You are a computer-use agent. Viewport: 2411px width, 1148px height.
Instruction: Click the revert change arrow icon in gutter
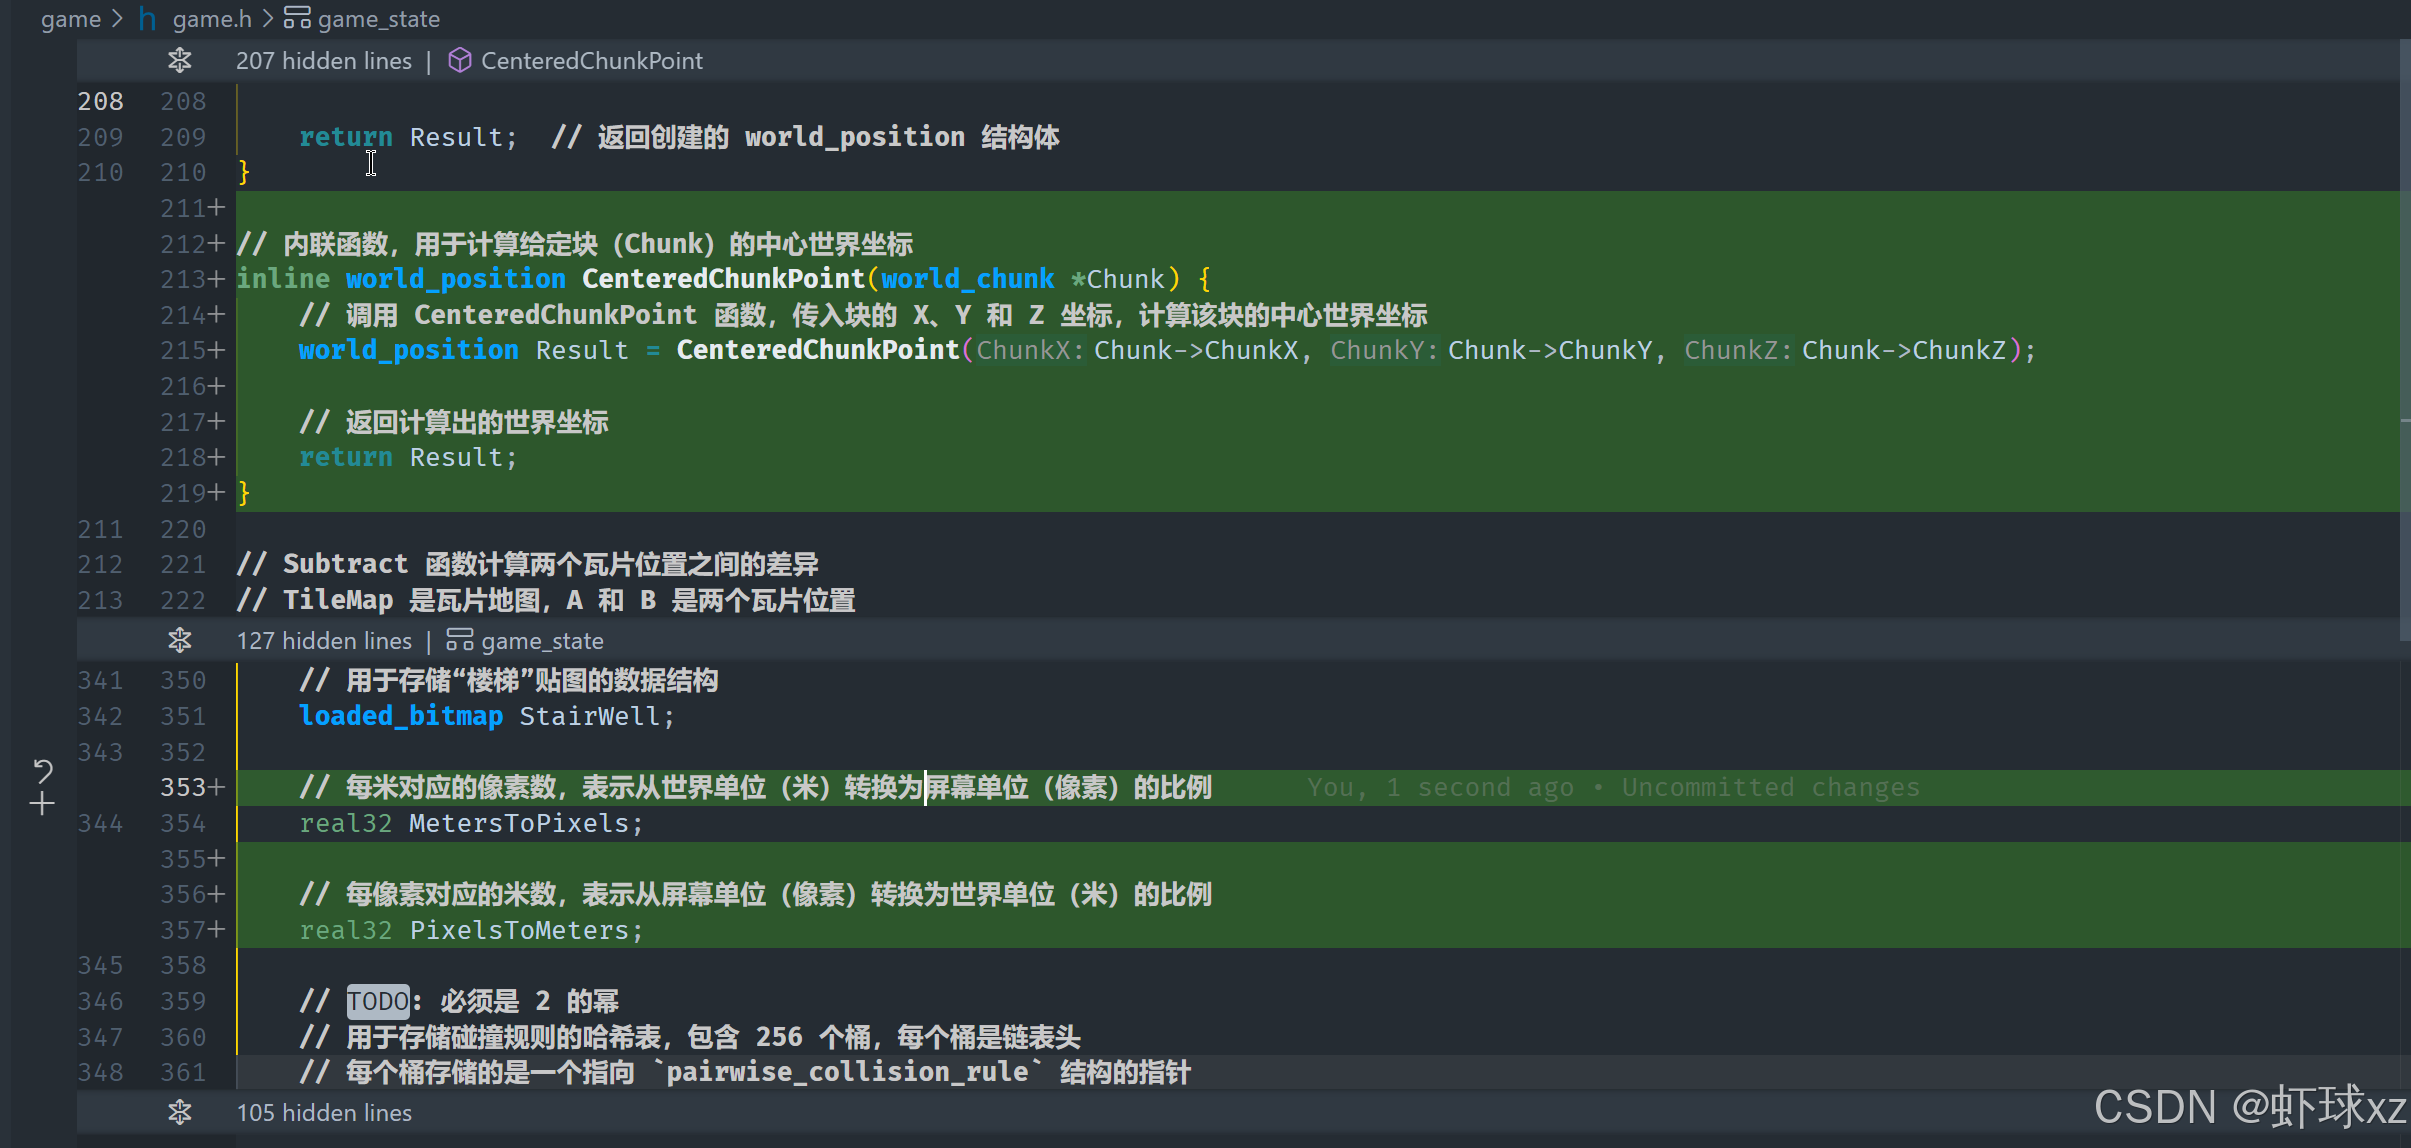click(x=43, y=770)
